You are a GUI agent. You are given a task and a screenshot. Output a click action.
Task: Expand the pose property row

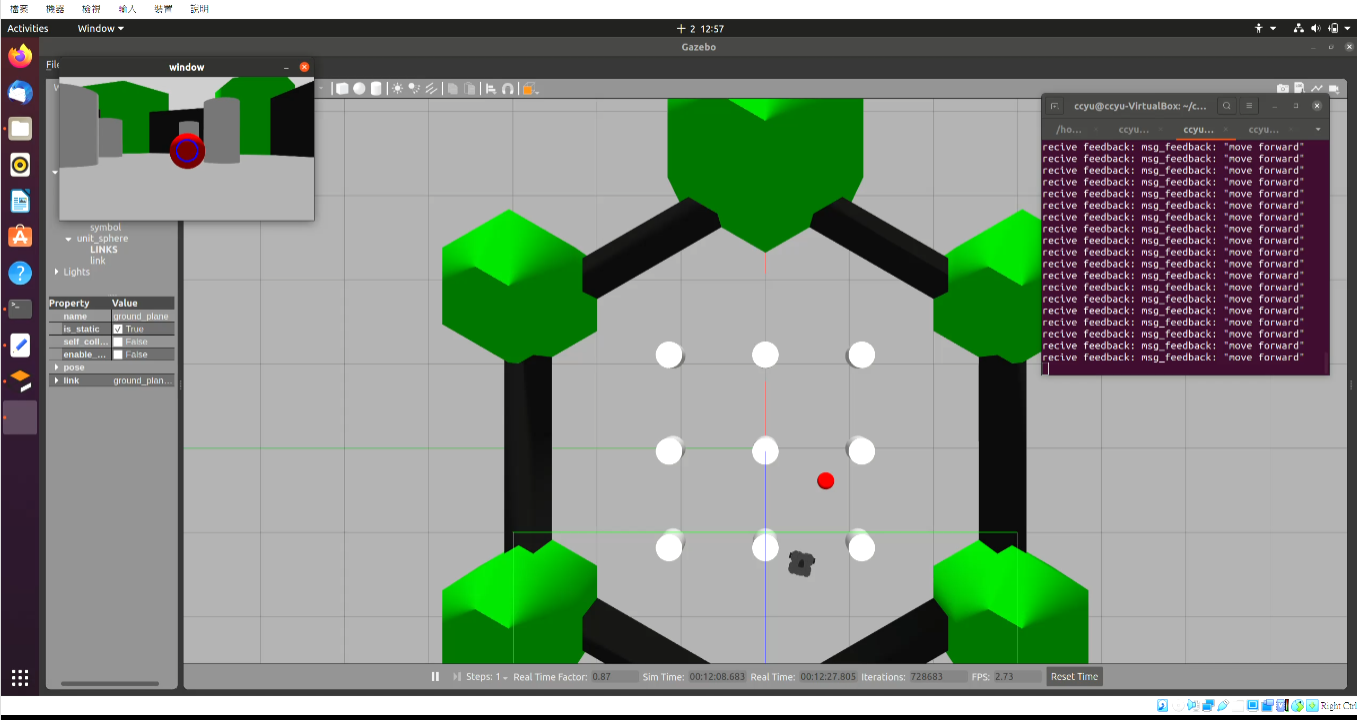click(57, 367)
